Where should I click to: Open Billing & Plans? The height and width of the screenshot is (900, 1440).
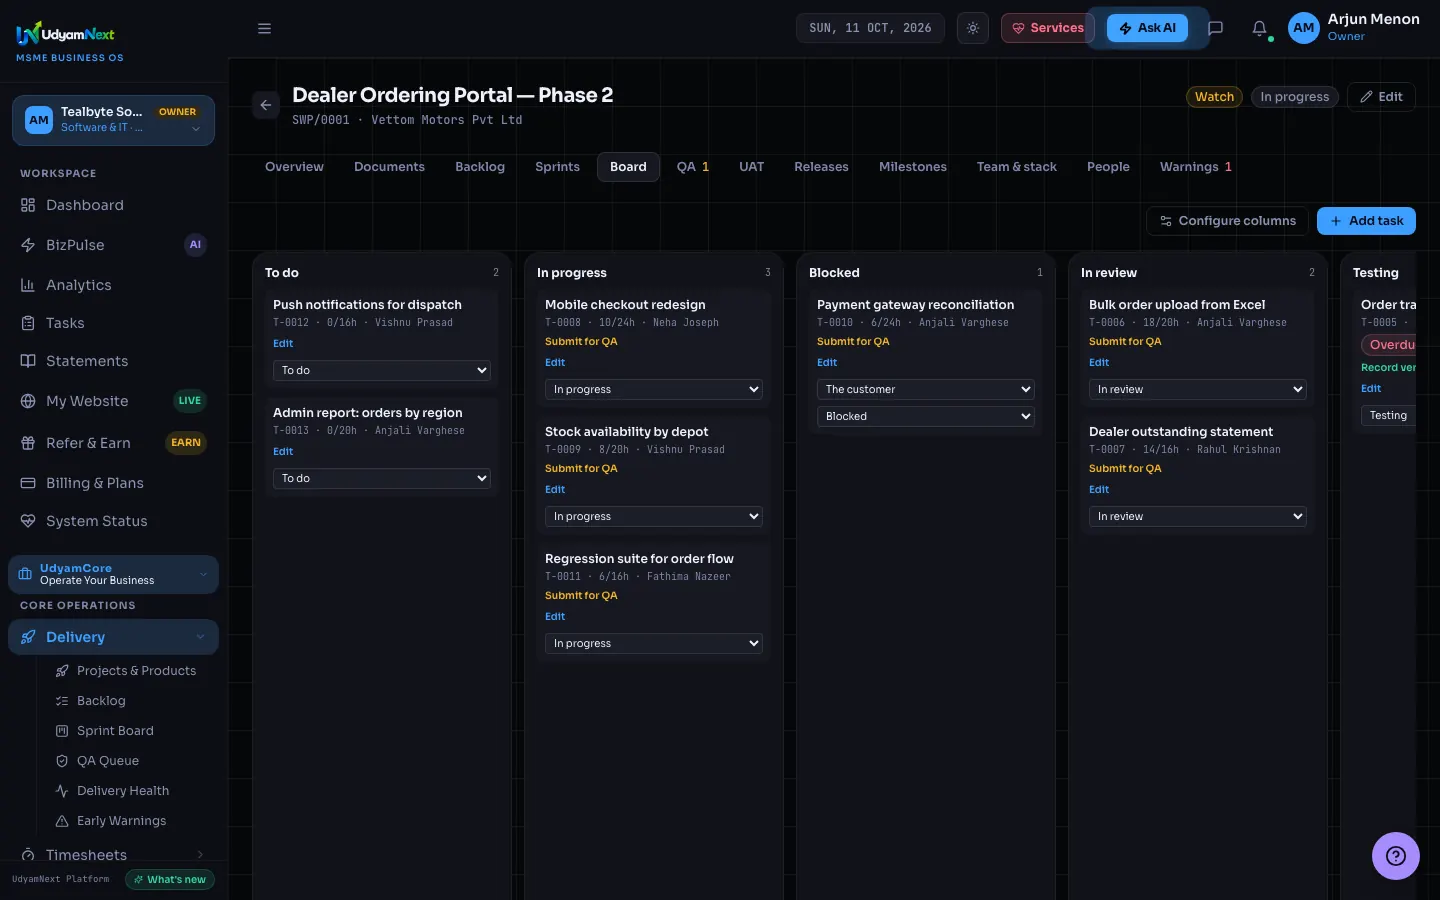tap(114, 483)
